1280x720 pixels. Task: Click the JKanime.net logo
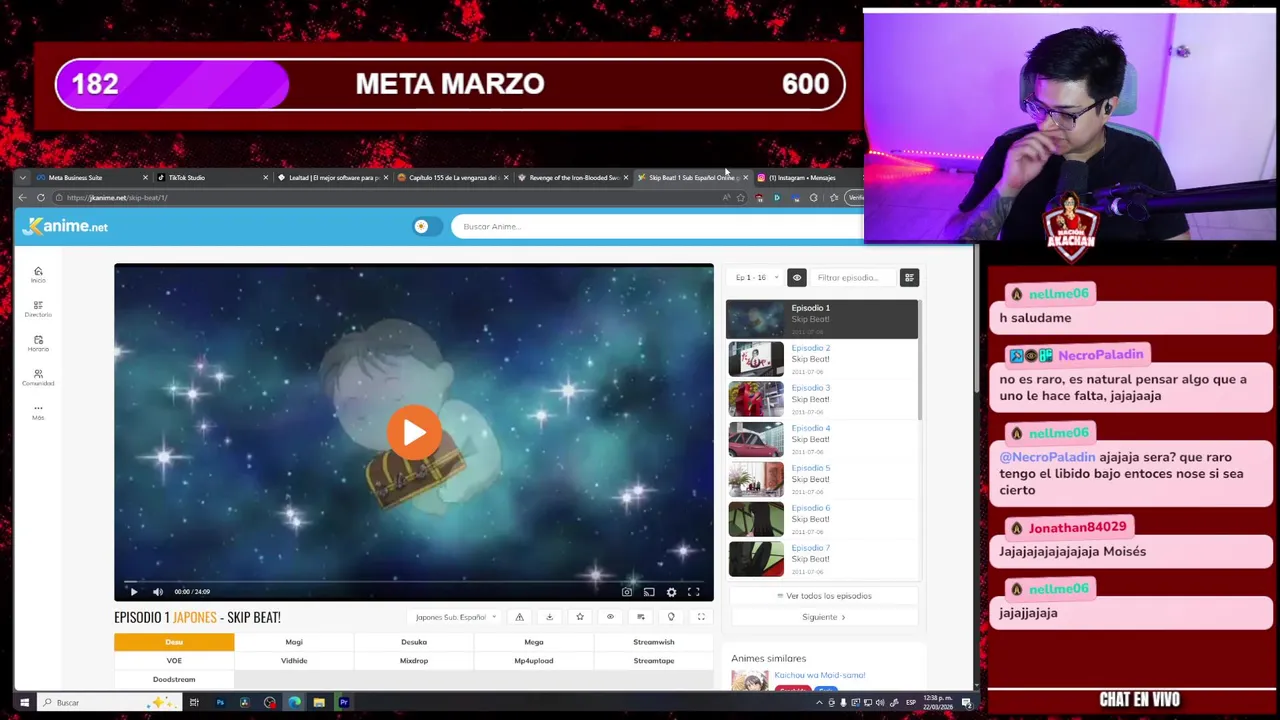(66, 226)
